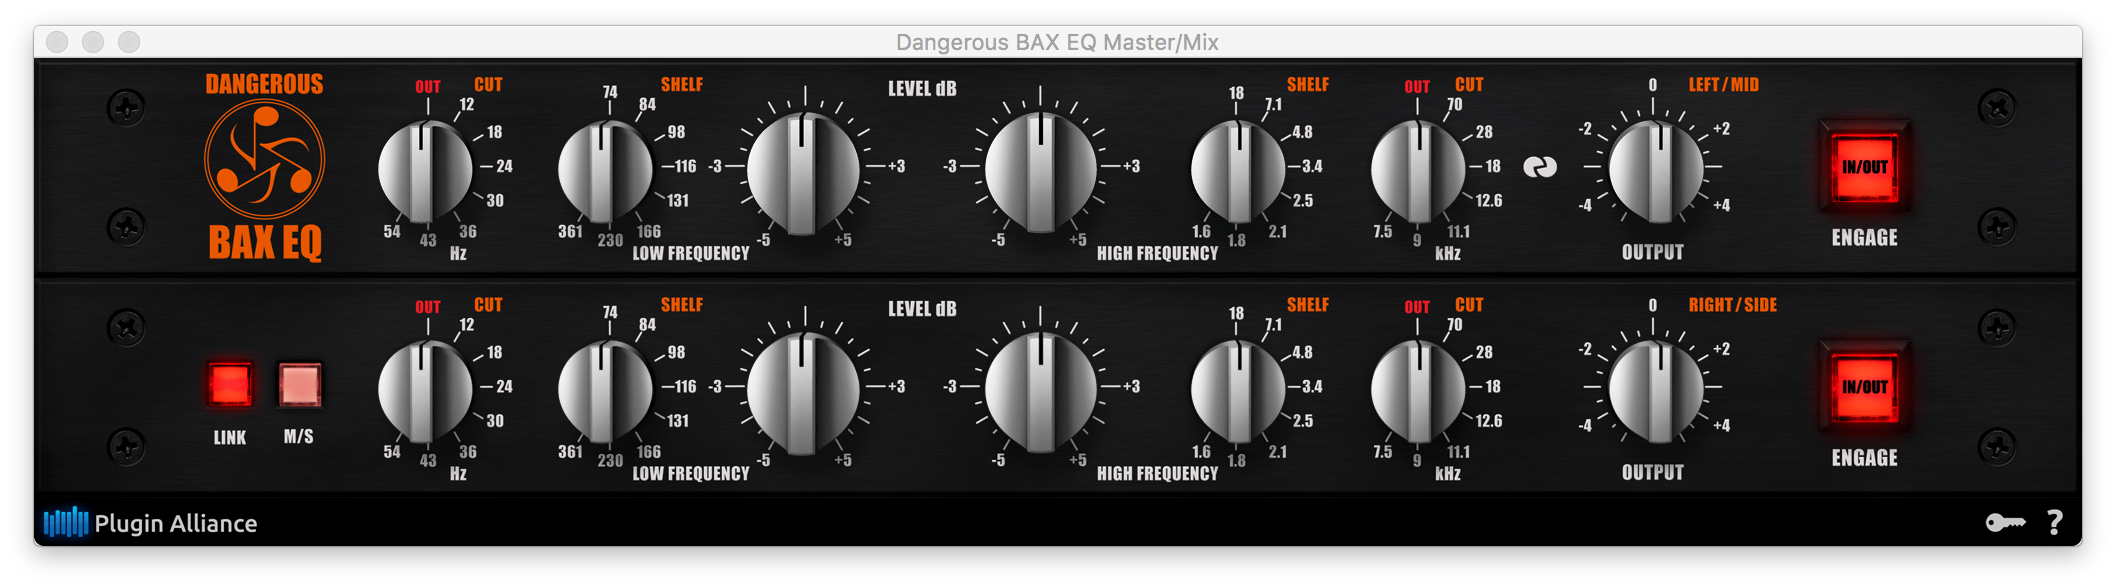Click the Left/Mid low shelf frequency knob

pyautogui.click(x=604, y=171)
